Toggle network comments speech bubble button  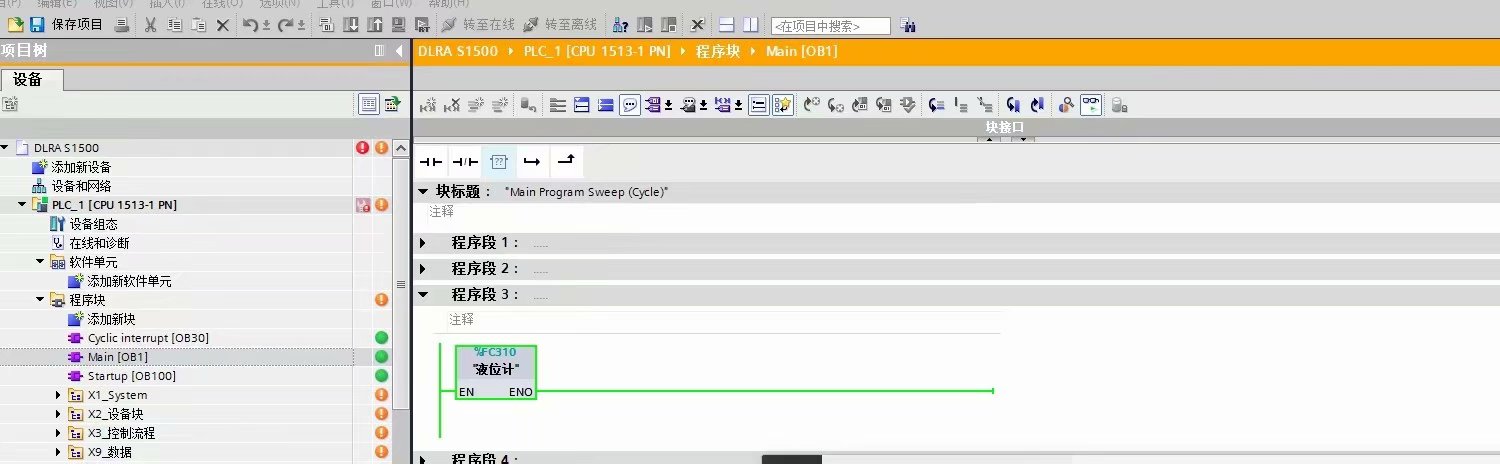click(x=630, y=104)
